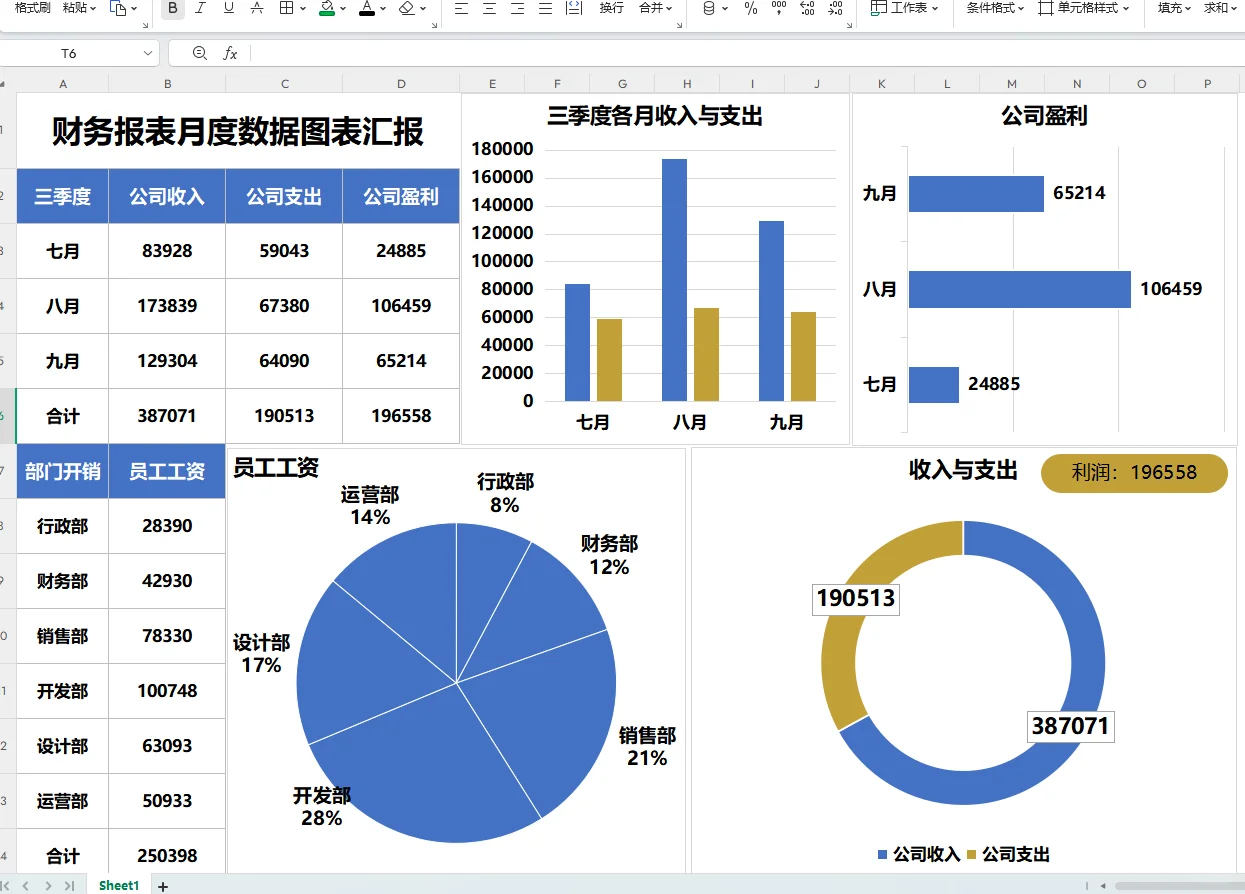Toggle italic formatting

click(200, 10)
